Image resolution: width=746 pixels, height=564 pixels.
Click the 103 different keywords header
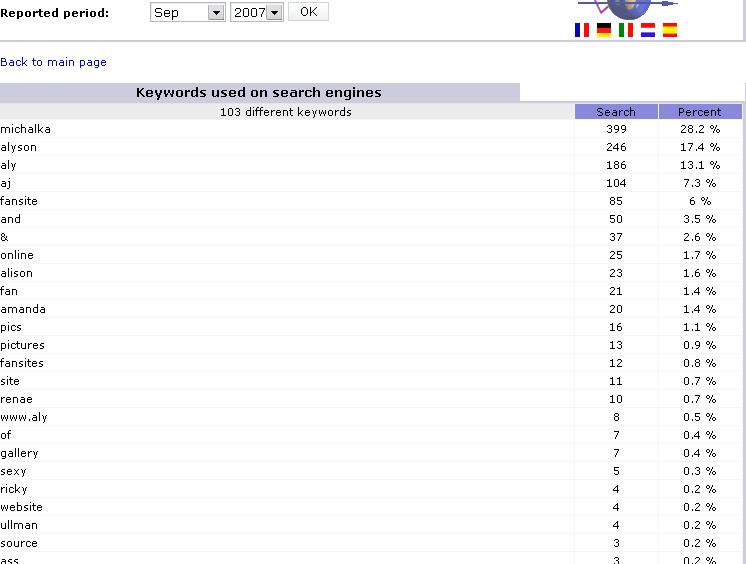286,112
